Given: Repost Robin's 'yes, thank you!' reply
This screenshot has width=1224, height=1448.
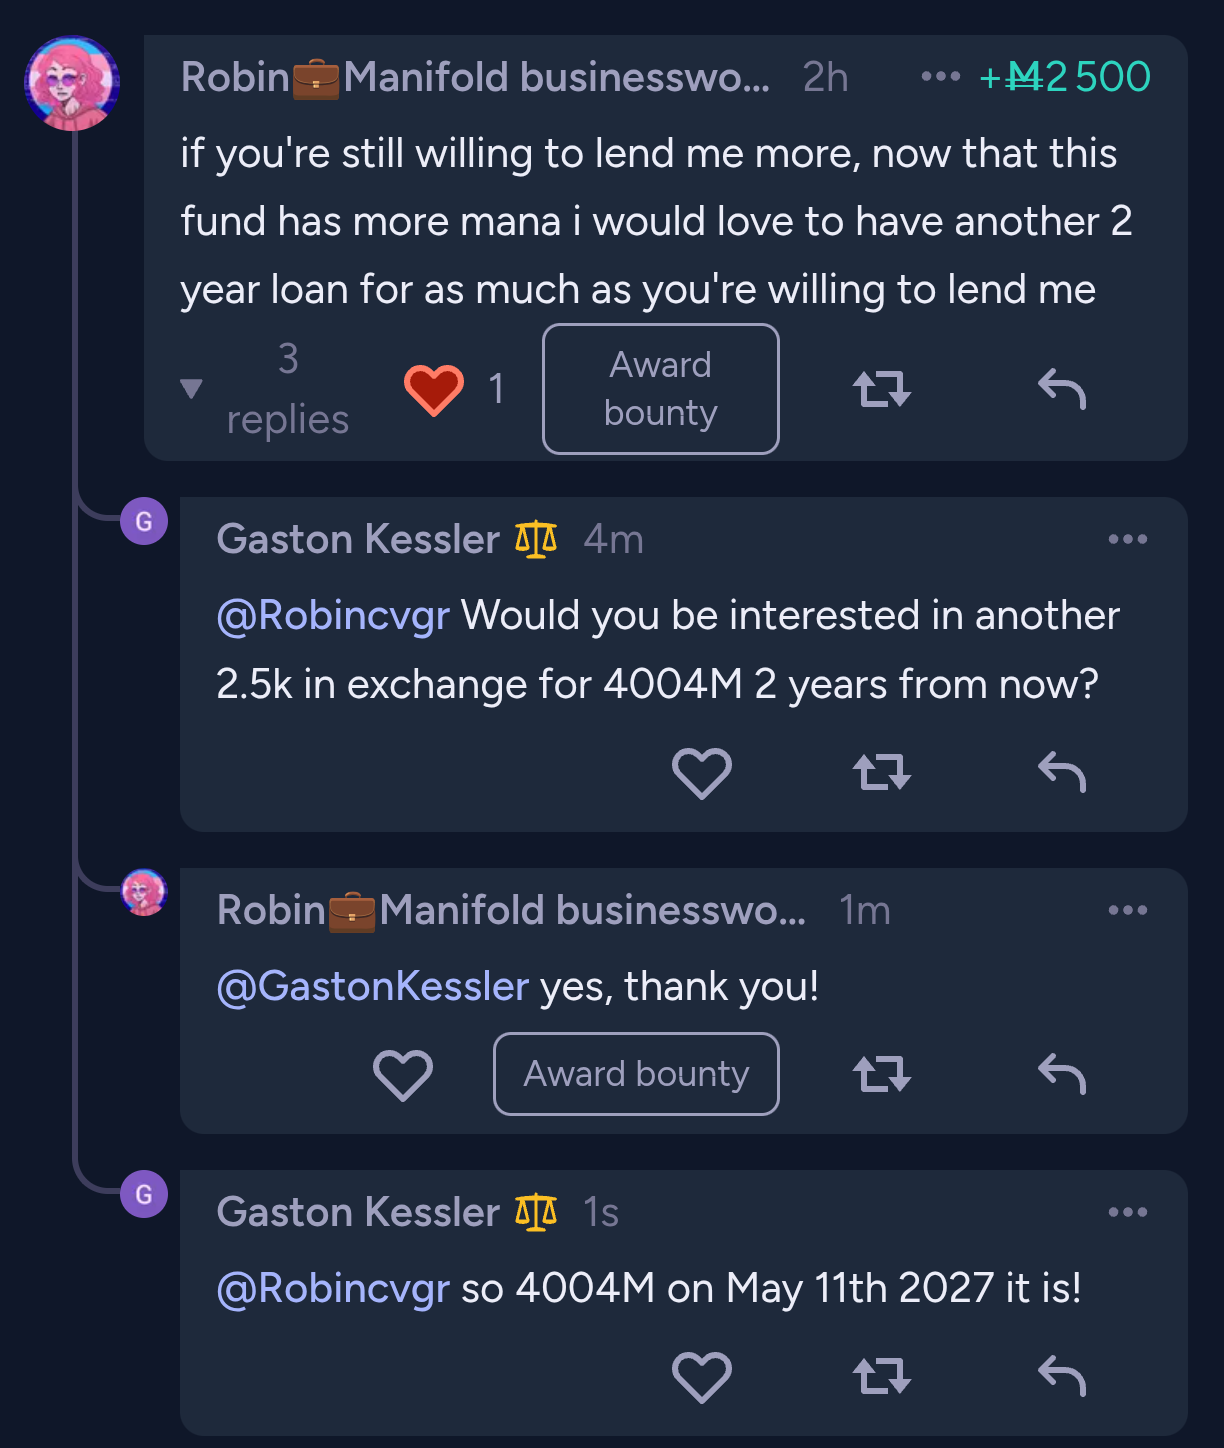Looking at the screenshot, I should click(x=882, y=1075).
